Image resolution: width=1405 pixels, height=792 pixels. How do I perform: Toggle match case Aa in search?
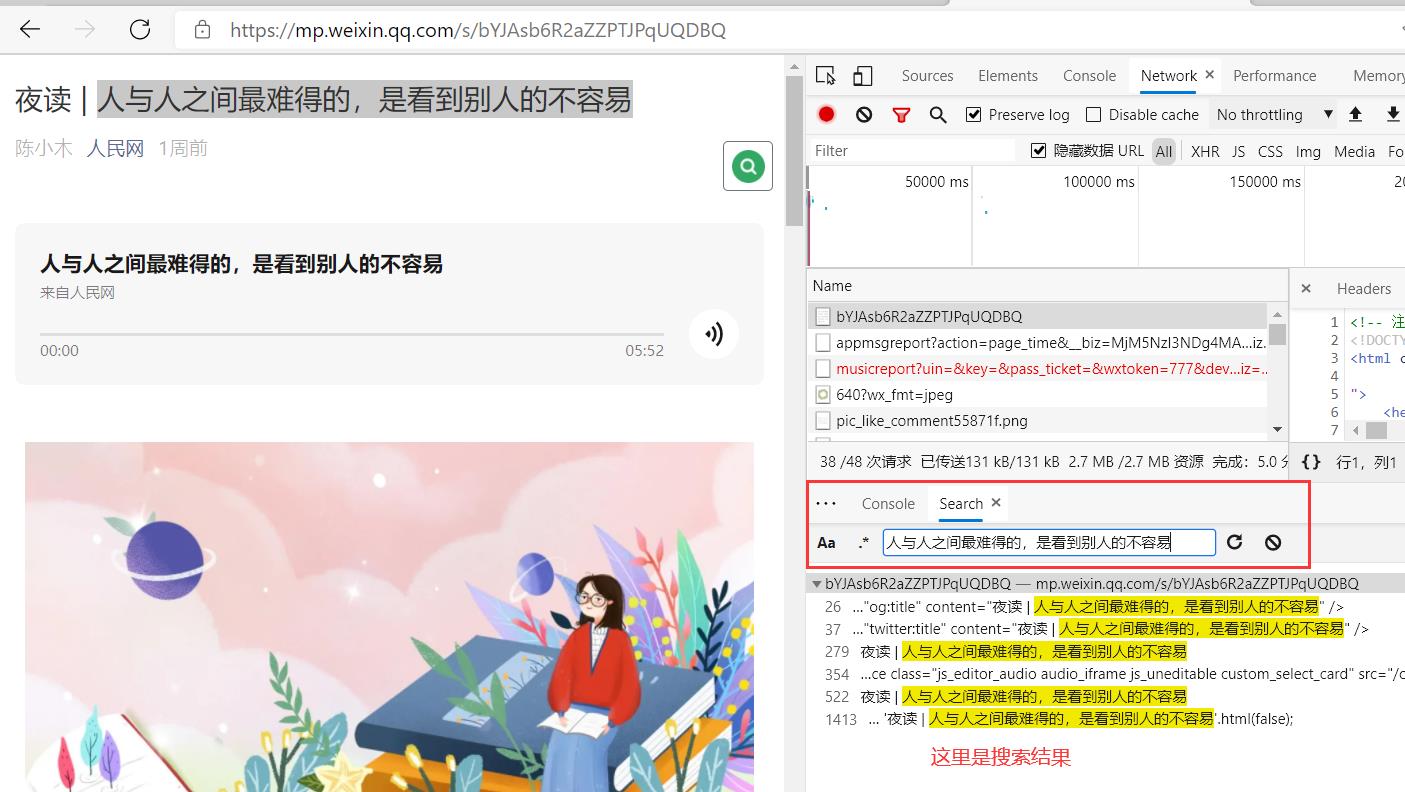pos(826,543)
